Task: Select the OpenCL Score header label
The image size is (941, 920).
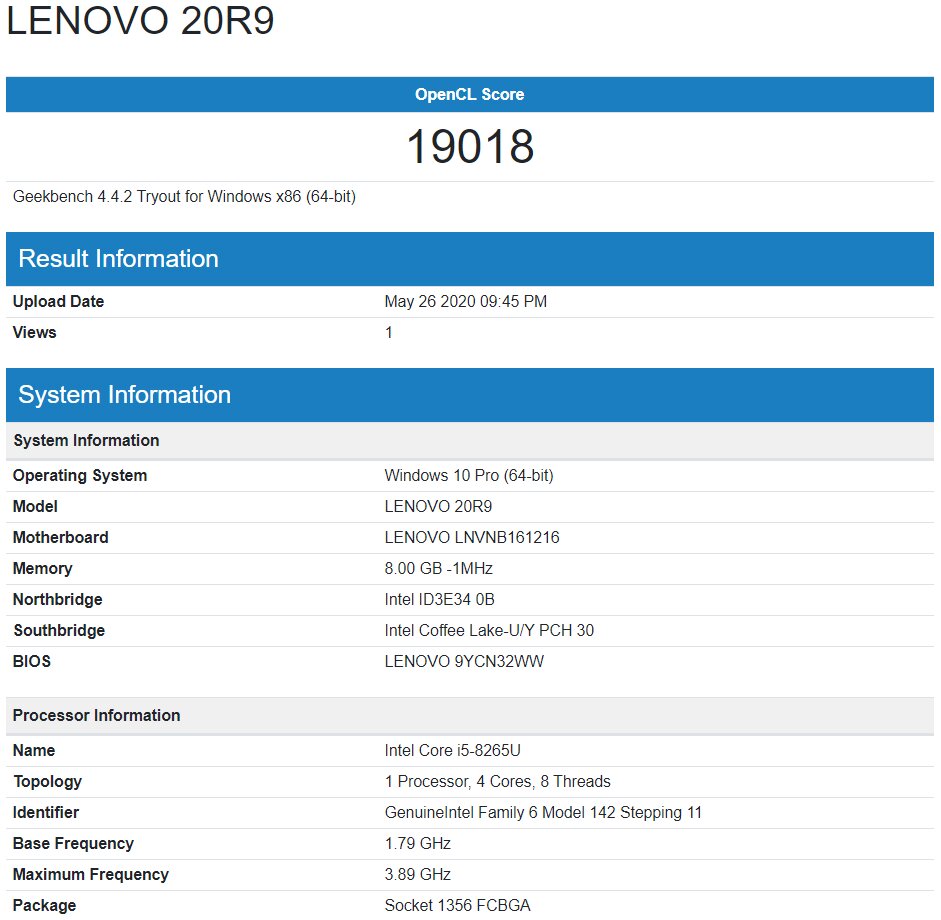Action: pos(469,94)
